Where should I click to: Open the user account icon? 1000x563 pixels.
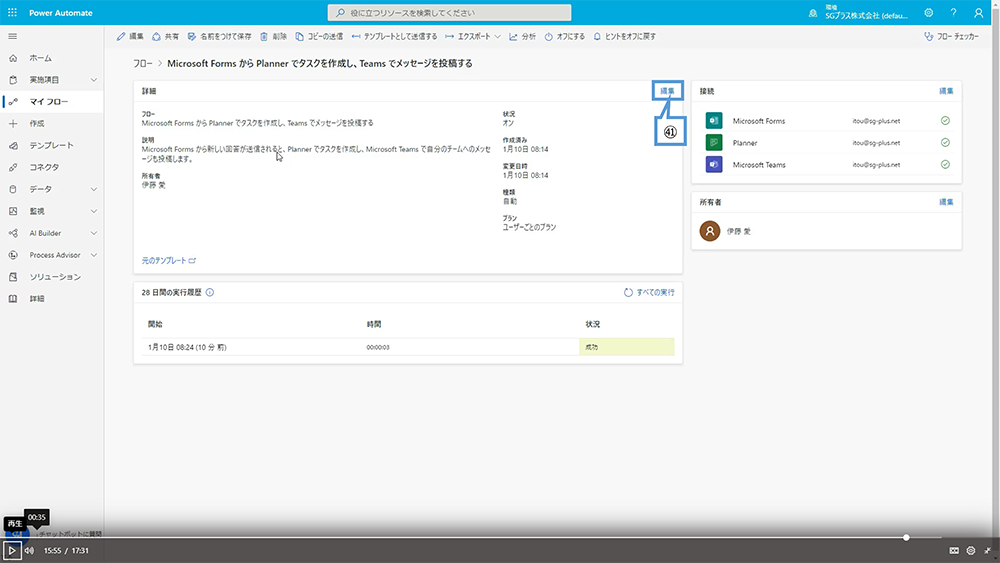point(978,13)
